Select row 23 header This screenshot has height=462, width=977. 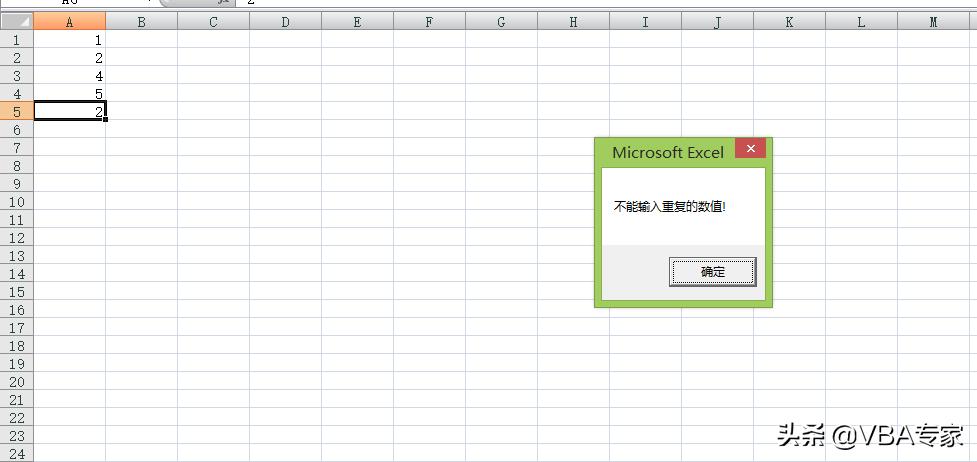tap(17, 436)
